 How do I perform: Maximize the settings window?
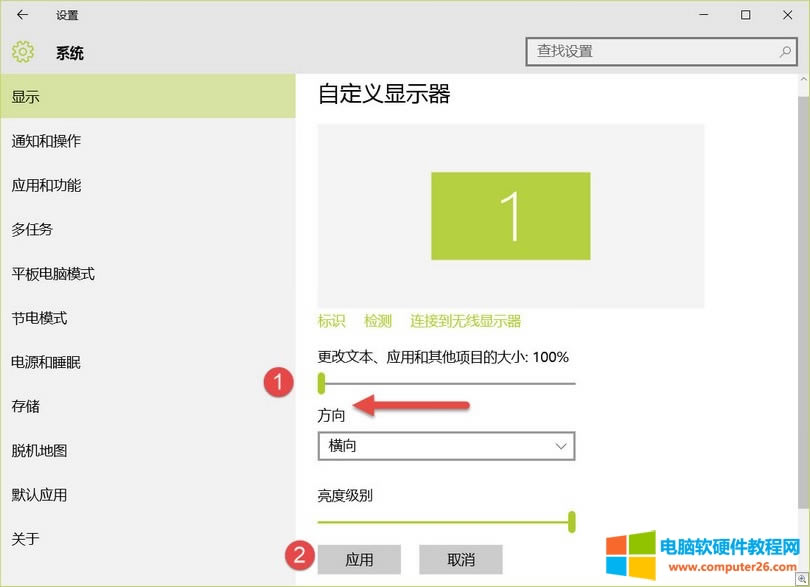745,15
